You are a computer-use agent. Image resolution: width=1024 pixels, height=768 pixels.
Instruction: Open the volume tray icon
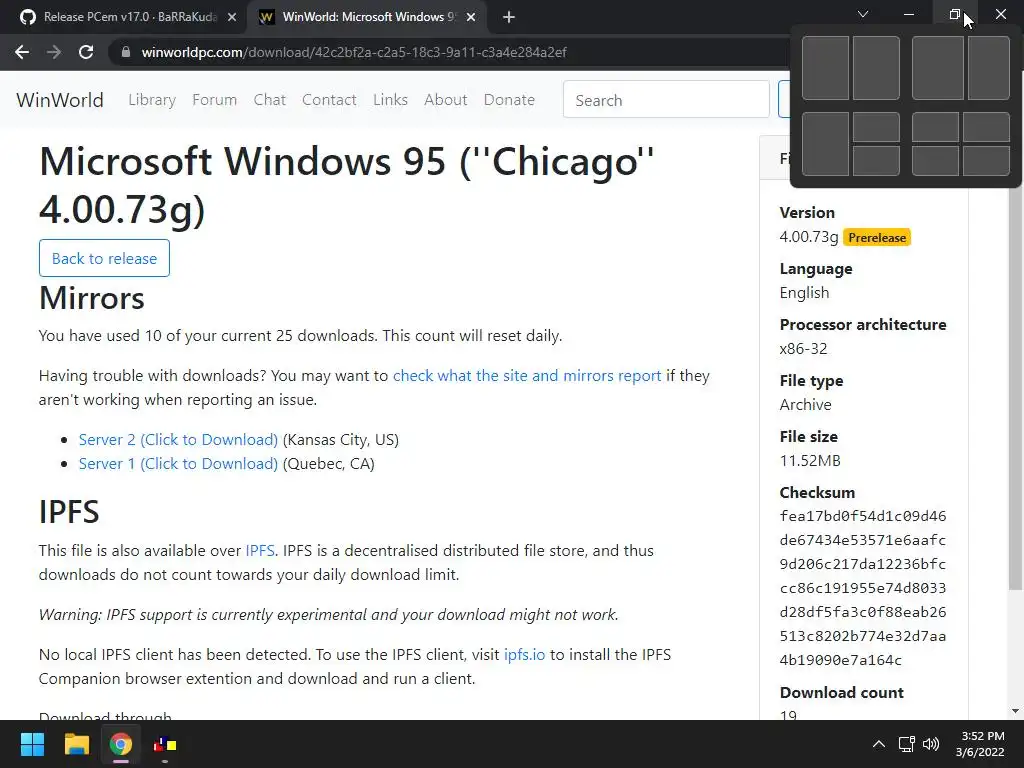(x=931, y=744)
